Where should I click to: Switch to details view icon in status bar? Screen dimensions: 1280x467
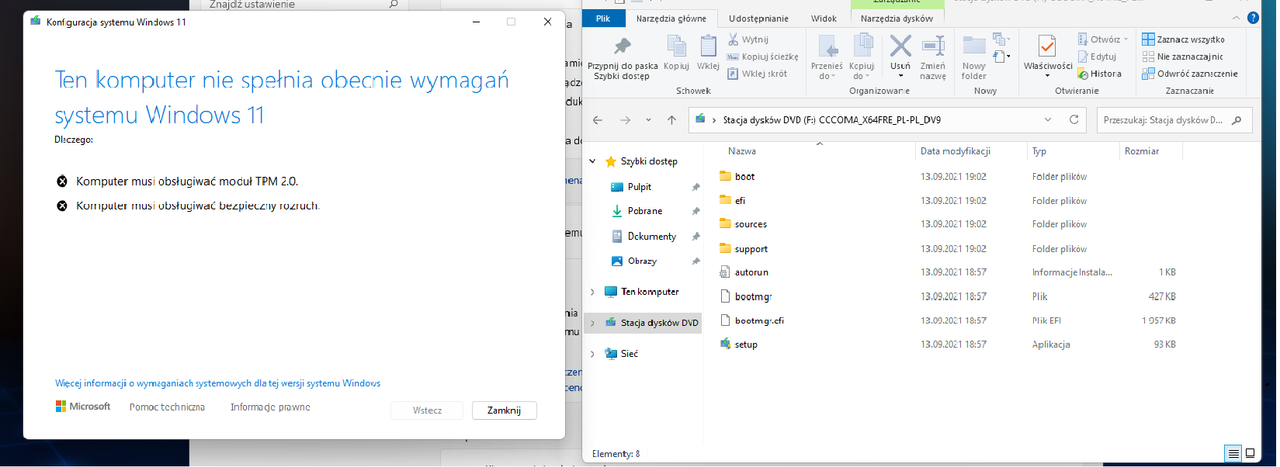1234,454
